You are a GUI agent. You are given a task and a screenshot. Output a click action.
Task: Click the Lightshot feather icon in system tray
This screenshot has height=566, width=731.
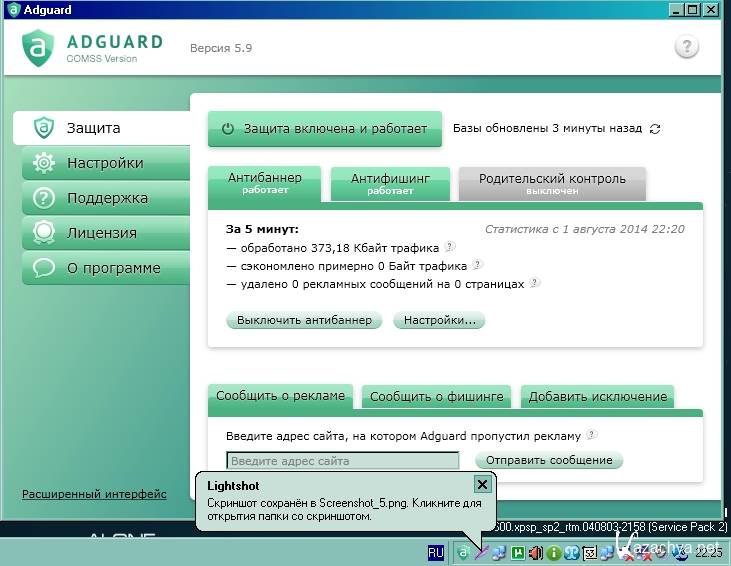[x=481, y=552]
